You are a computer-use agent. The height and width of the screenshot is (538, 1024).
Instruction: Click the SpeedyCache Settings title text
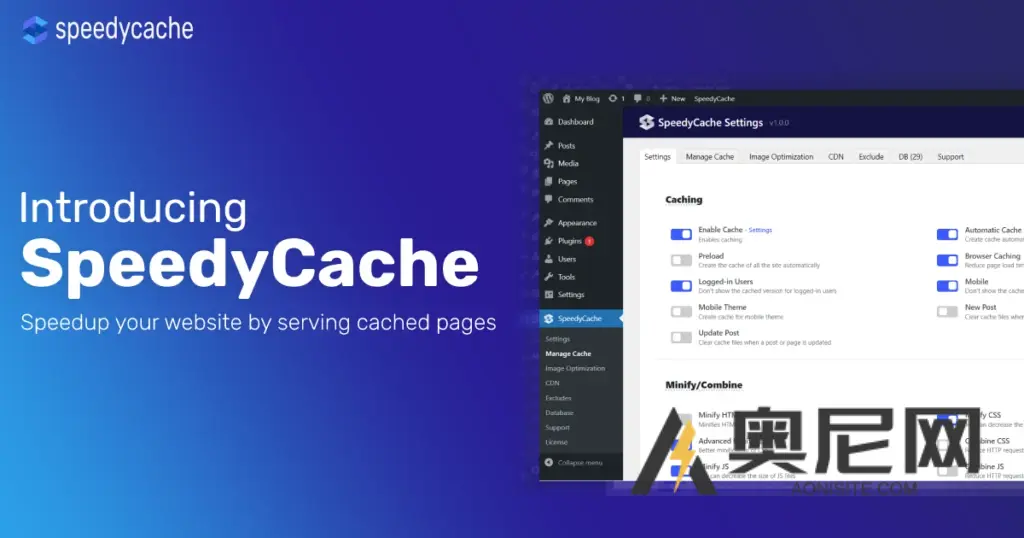710,122
